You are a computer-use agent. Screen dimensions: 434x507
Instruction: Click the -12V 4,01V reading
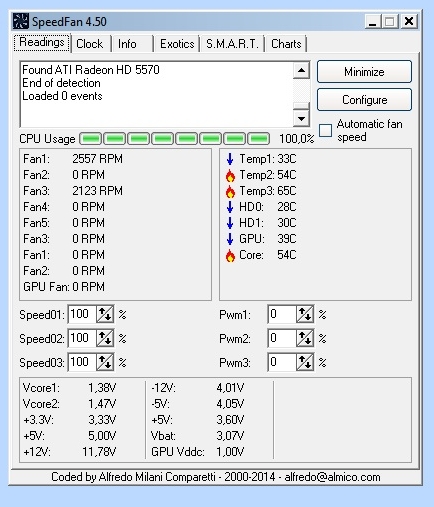pos(197,388)
